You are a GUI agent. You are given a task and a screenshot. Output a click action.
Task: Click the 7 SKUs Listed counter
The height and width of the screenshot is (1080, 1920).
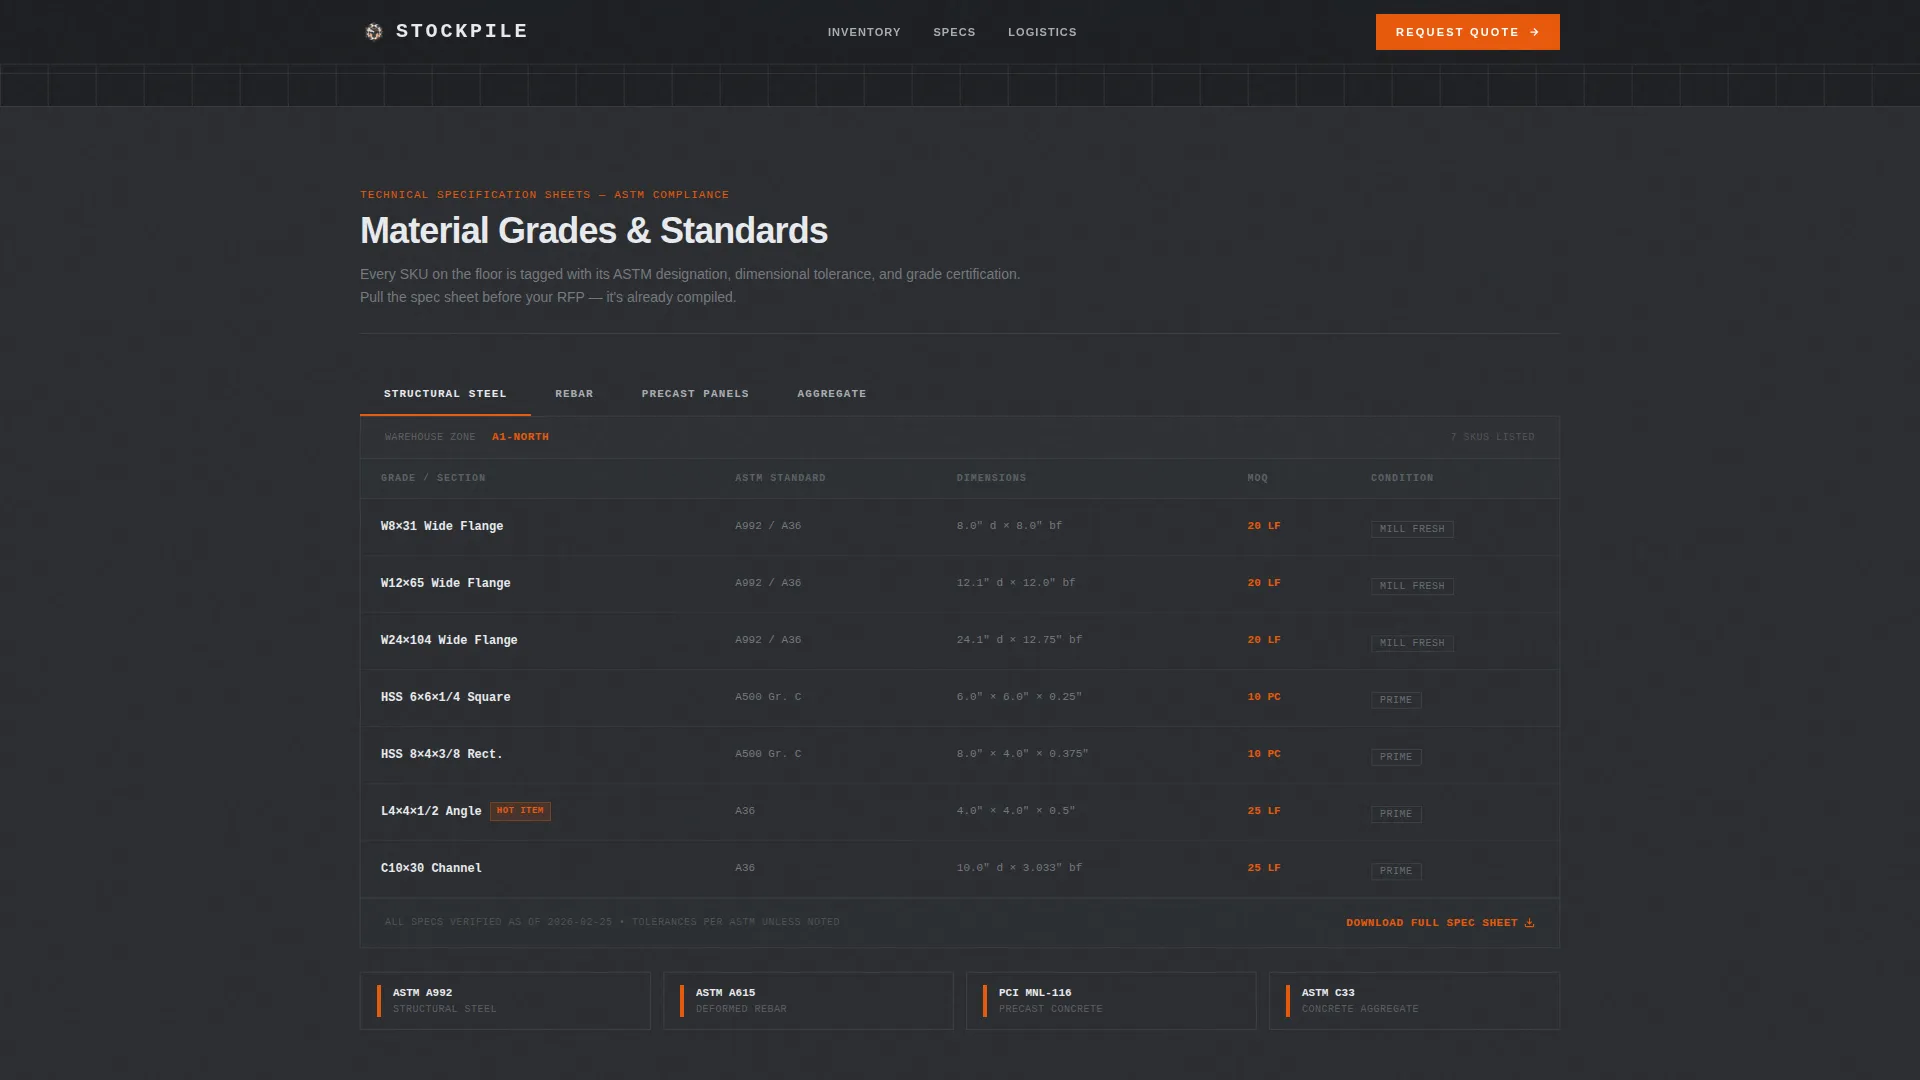1492,437
